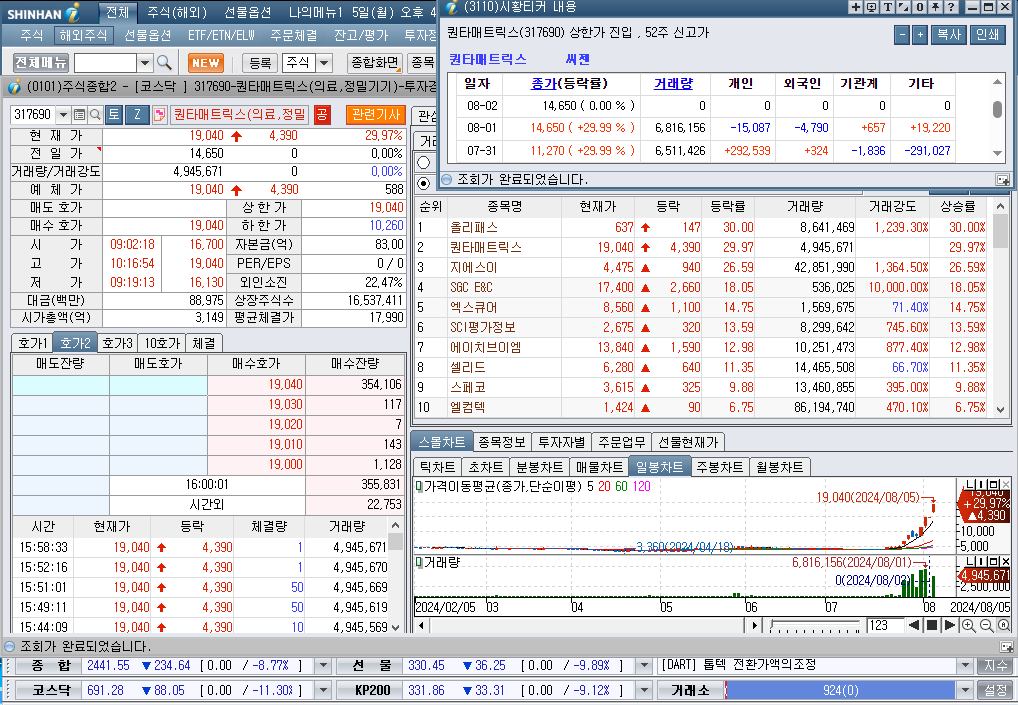Open the 체결 tab

[204, 343]
